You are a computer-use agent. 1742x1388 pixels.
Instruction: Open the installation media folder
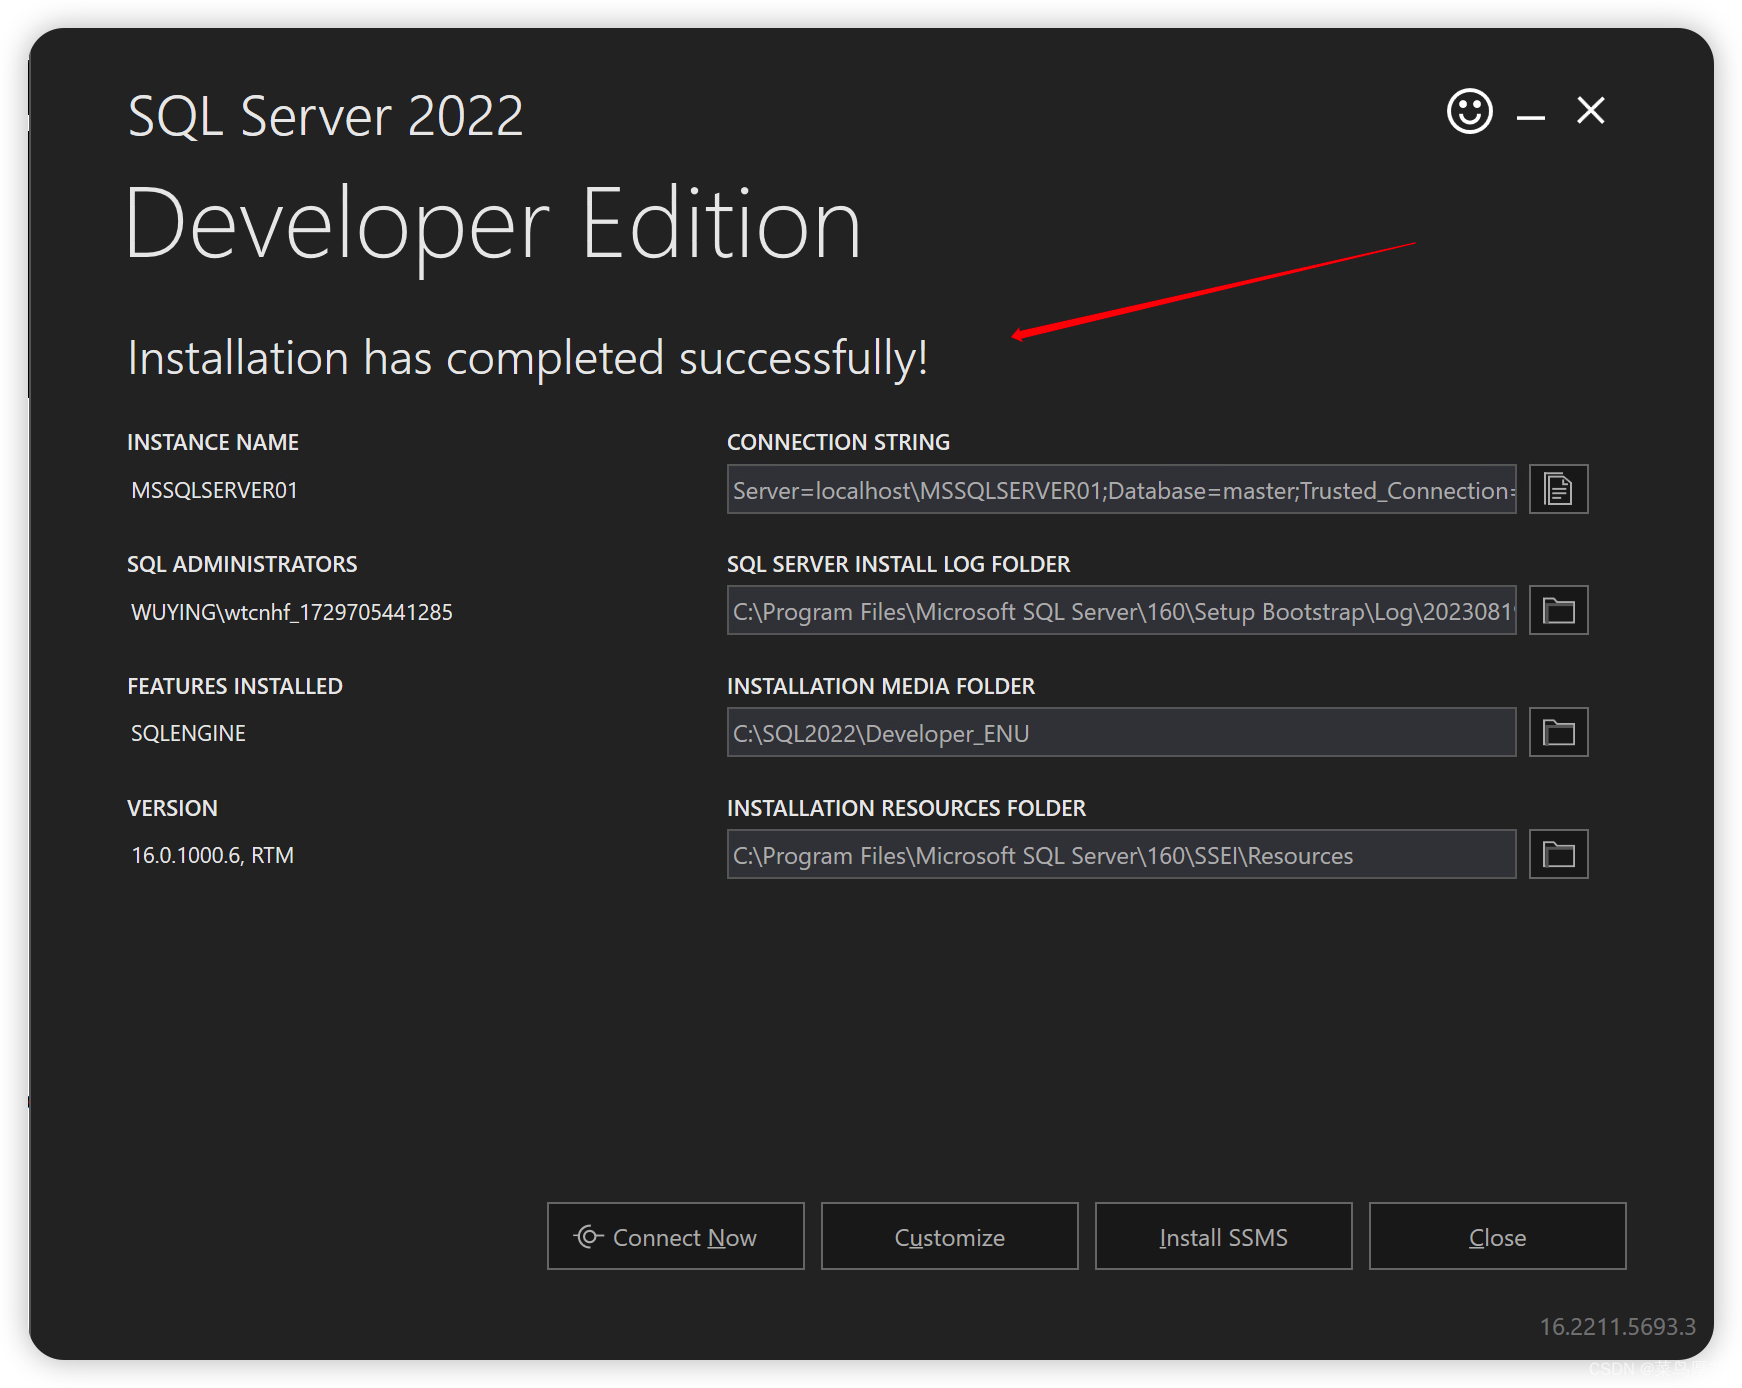1558,732
